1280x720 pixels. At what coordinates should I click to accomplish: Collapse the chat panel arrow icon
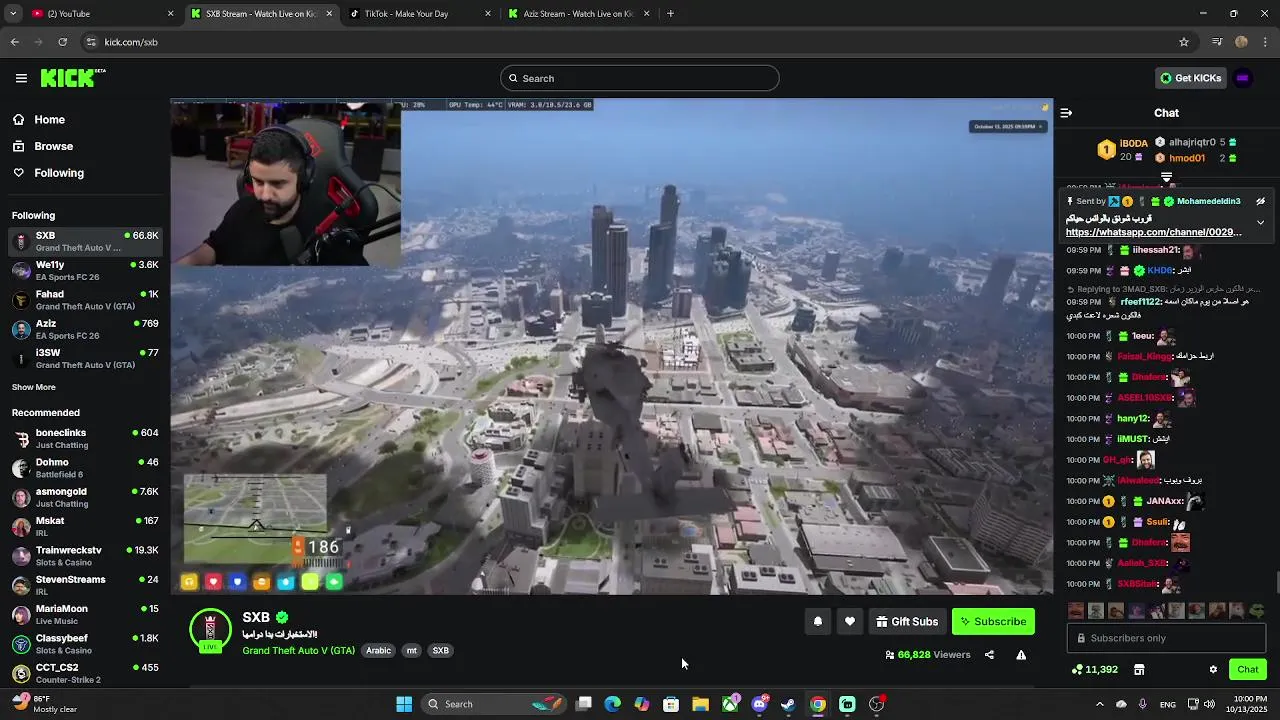point(1066,113)
